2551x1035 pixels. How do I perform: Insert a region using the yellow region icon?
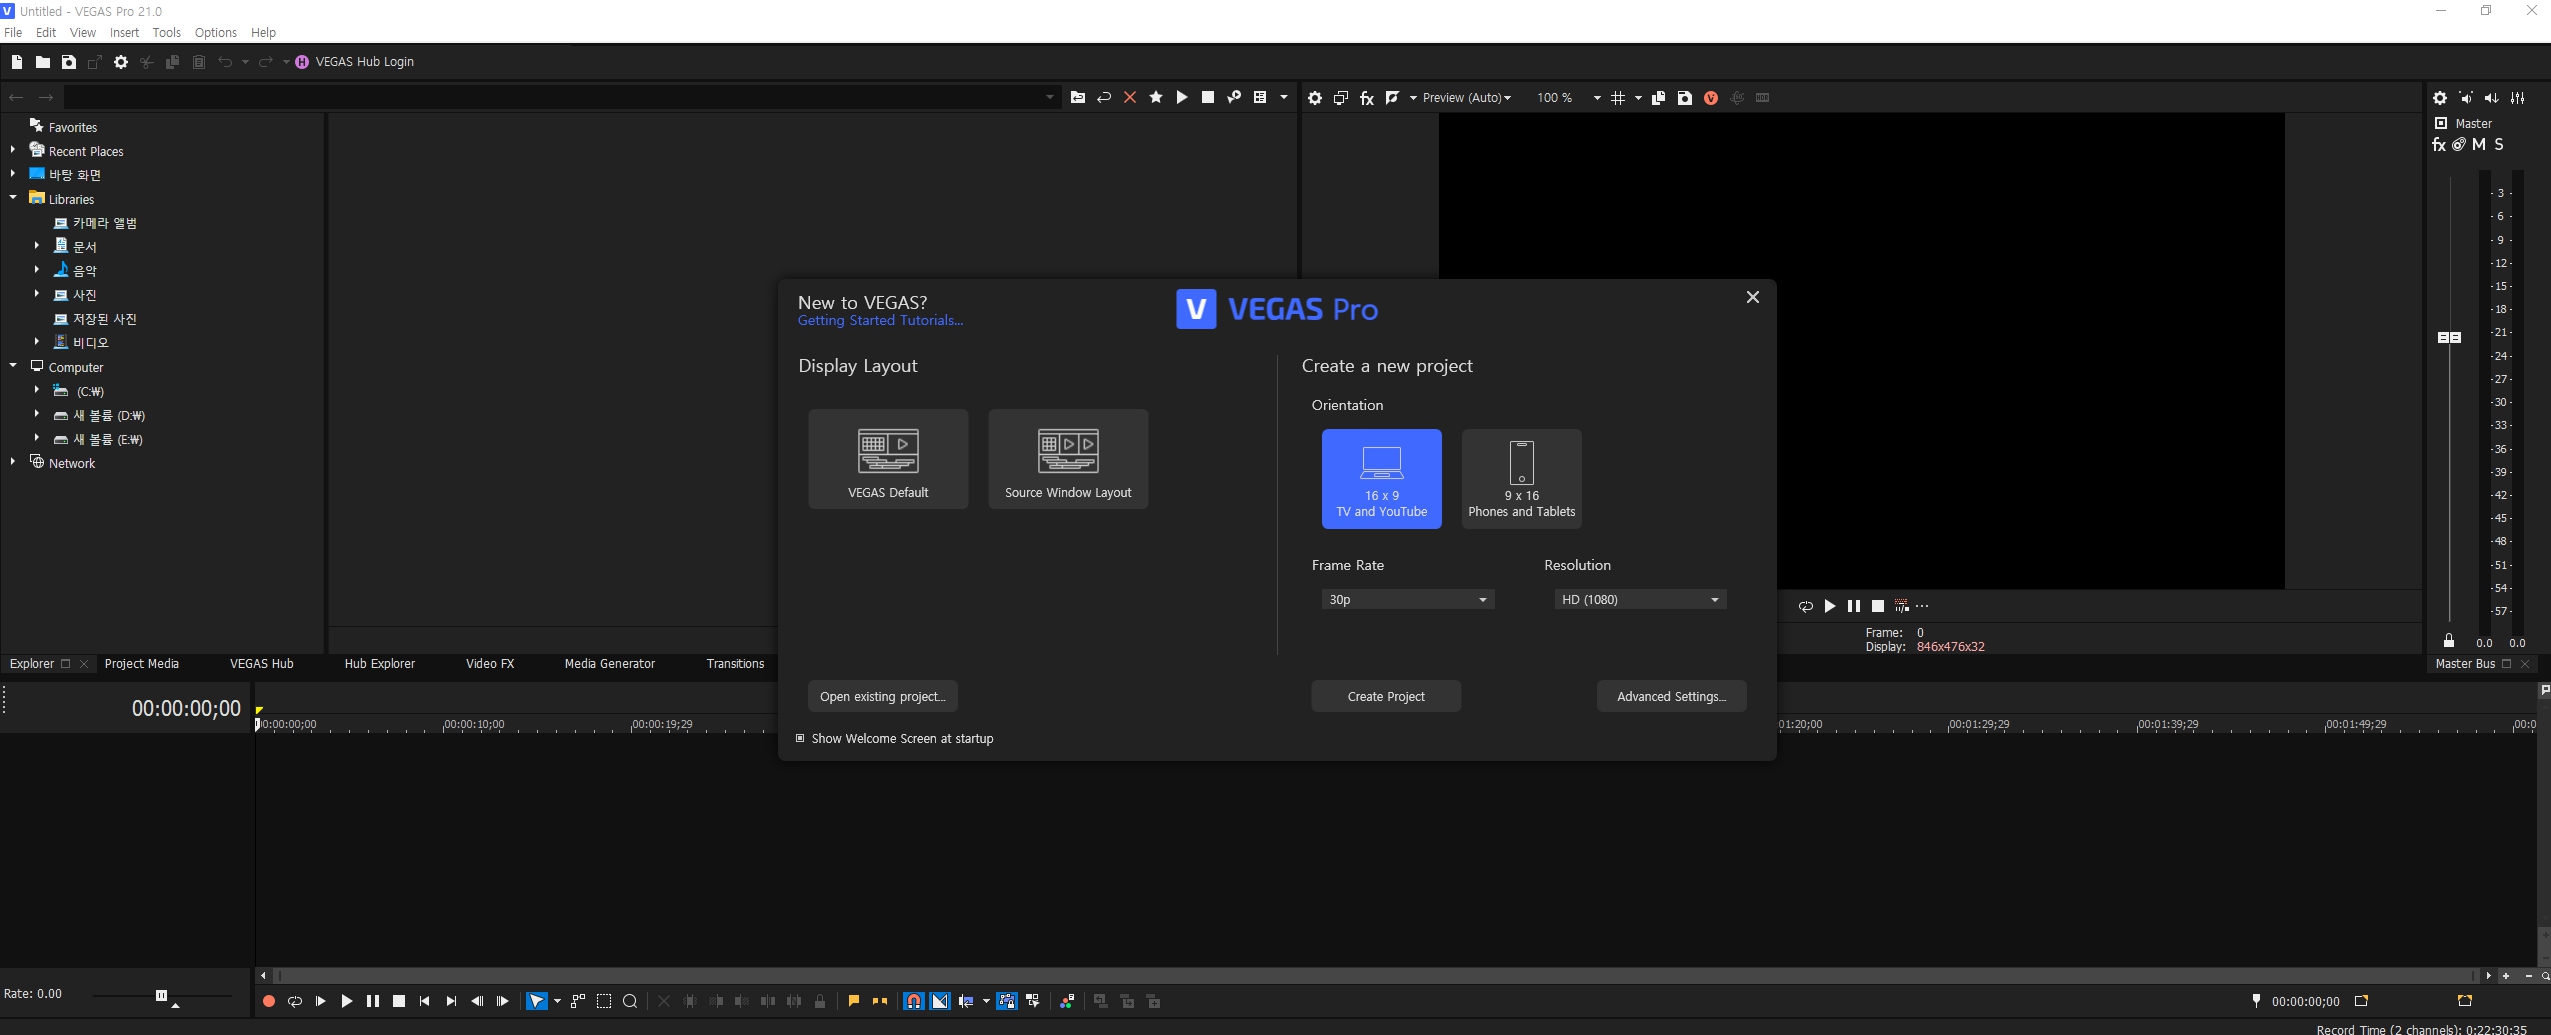pyautogui.click(x=880, y=1001)
